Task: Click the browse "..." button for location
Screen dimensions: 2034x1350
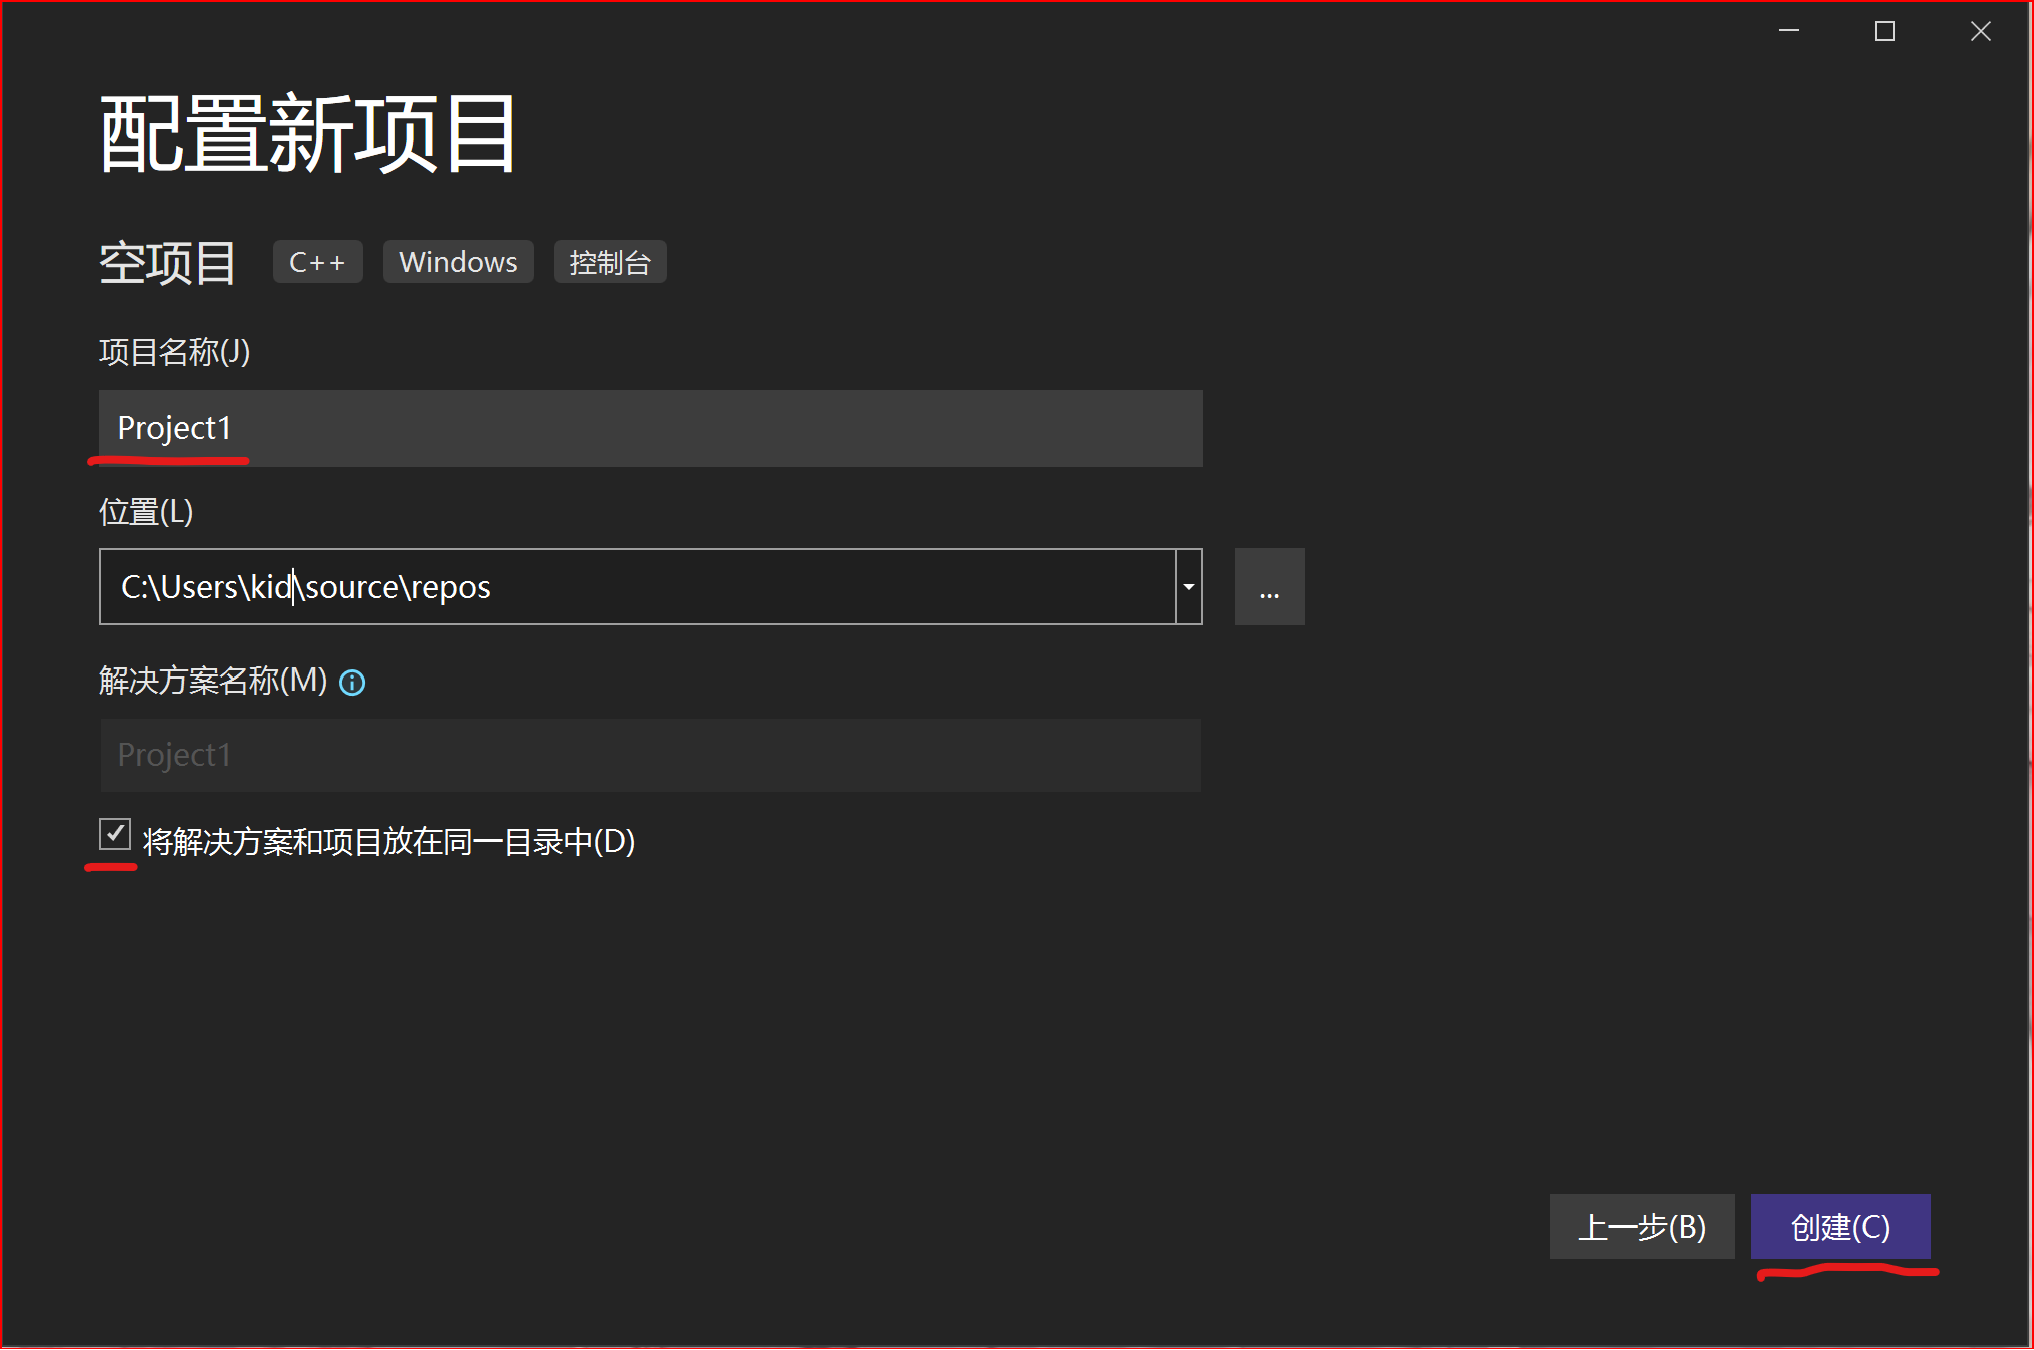Action: [1270, 587]
